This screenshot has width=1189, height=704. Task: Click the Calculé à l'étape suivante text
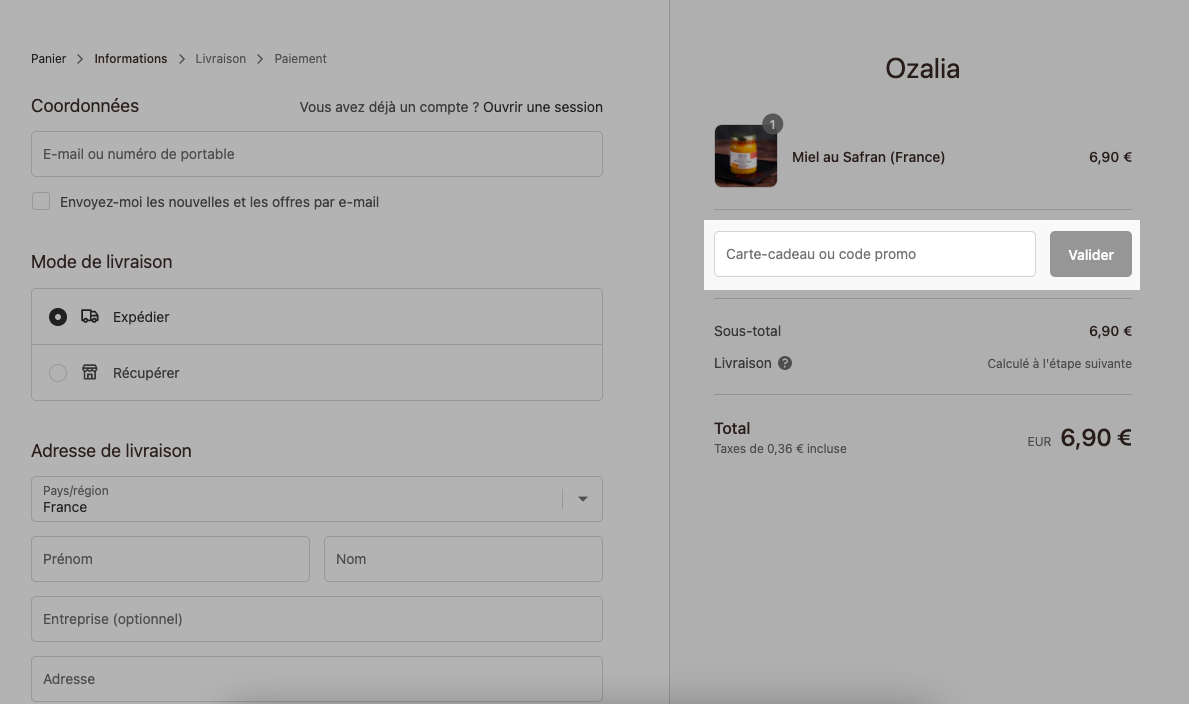(1059, 363)
